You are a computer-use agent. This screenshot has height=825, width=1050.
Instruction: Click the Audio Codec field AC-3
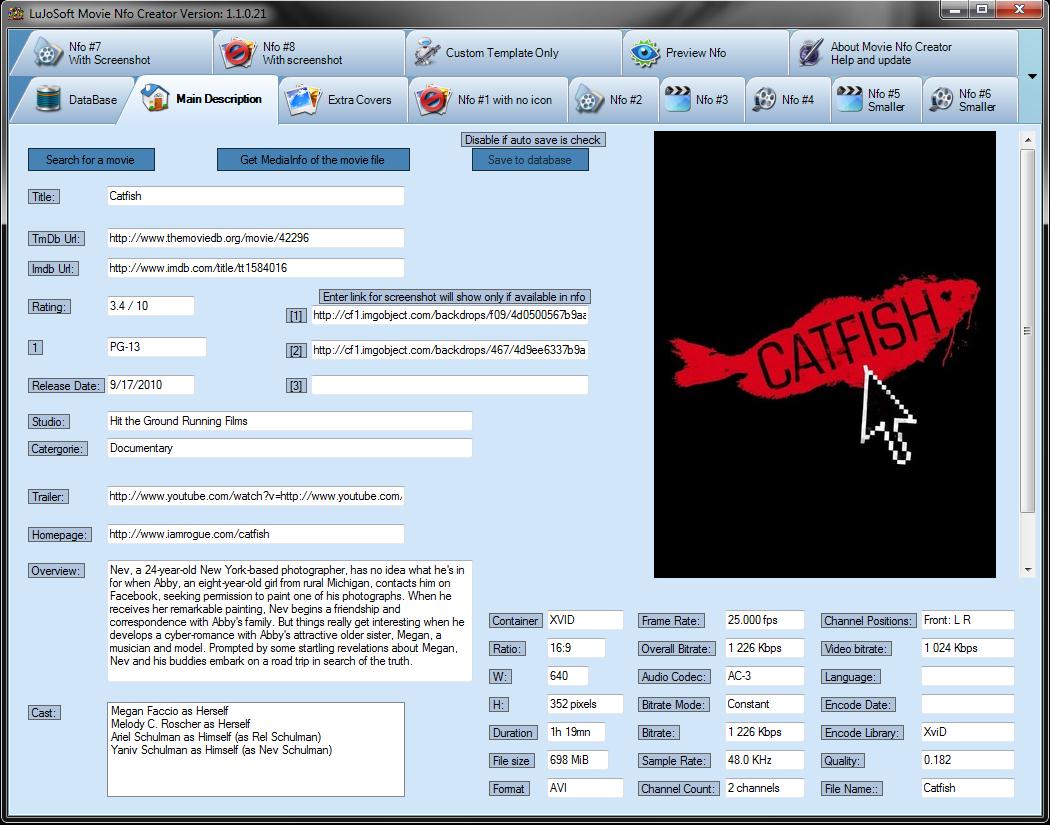coord(764,676)
